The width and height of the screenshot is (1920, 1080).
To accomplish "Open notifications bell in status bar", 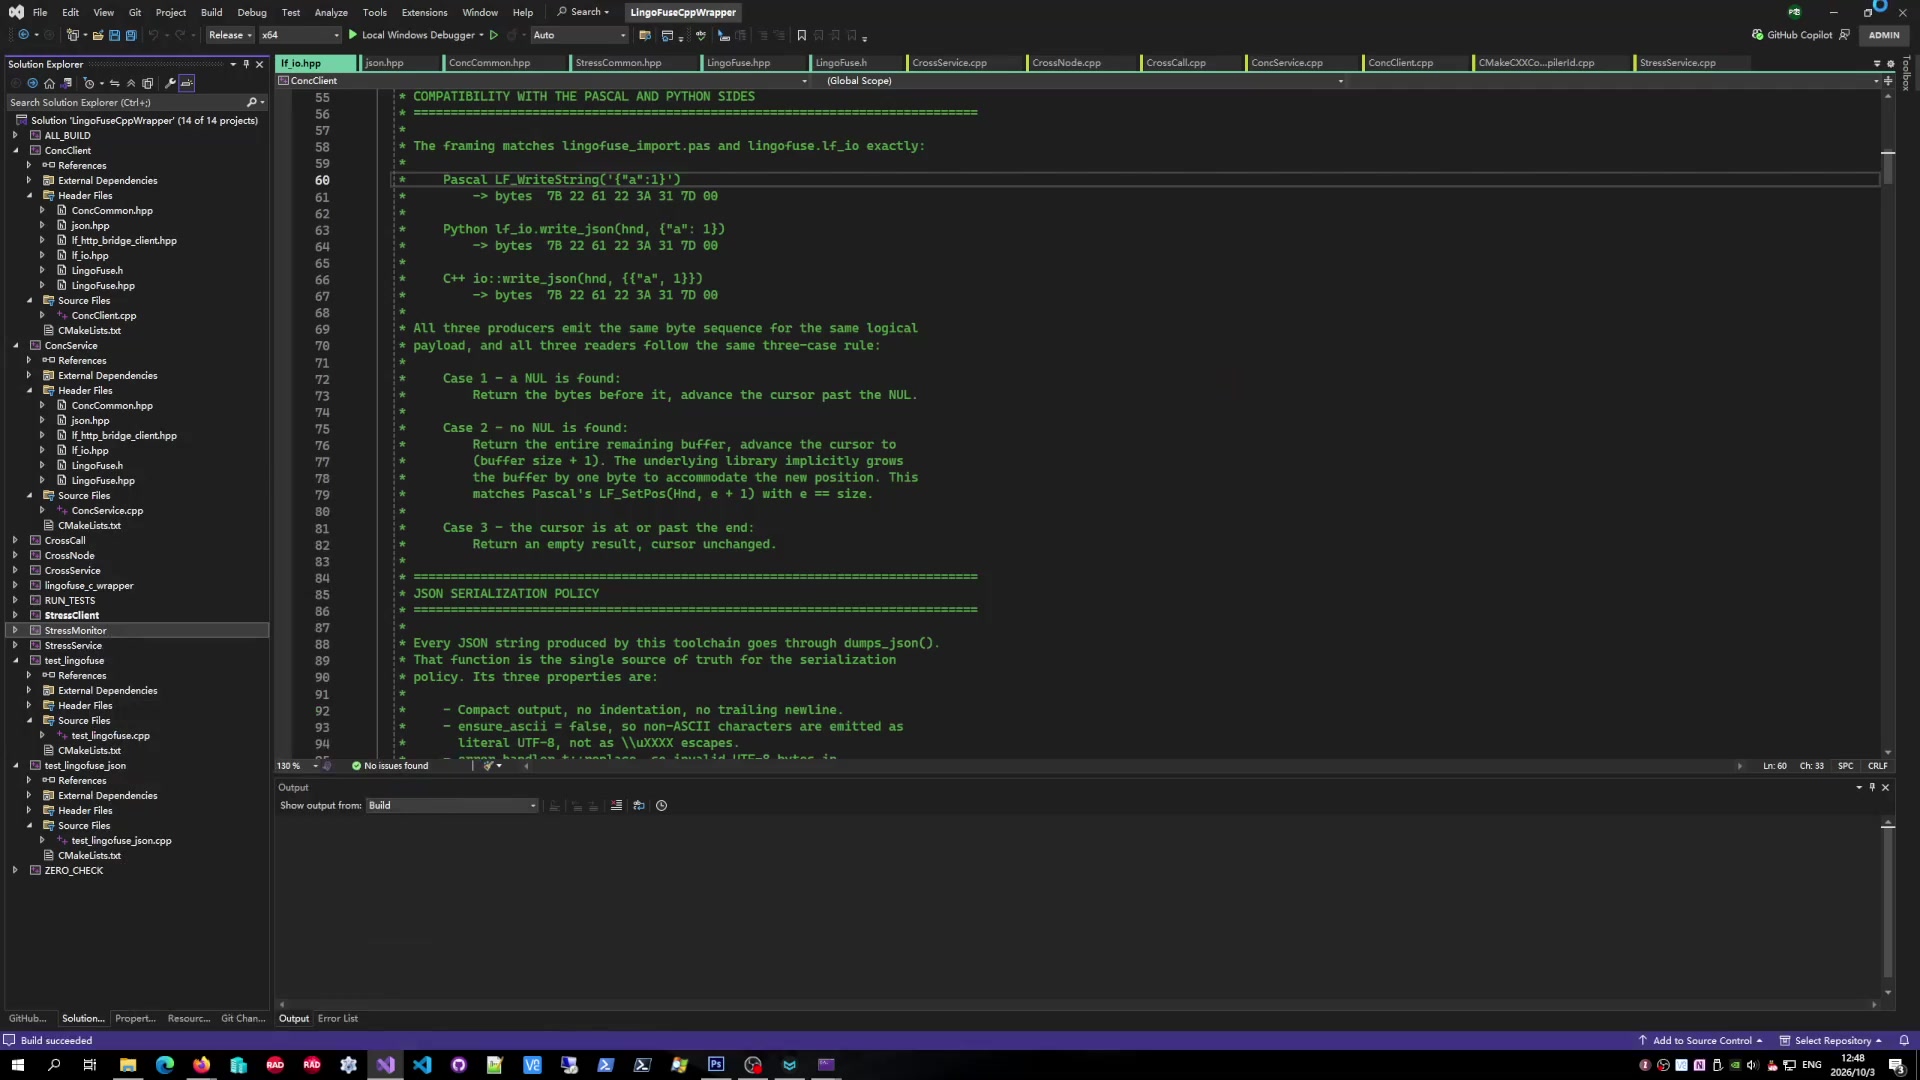I will pyautogui.click(x=1904, y=1040).
